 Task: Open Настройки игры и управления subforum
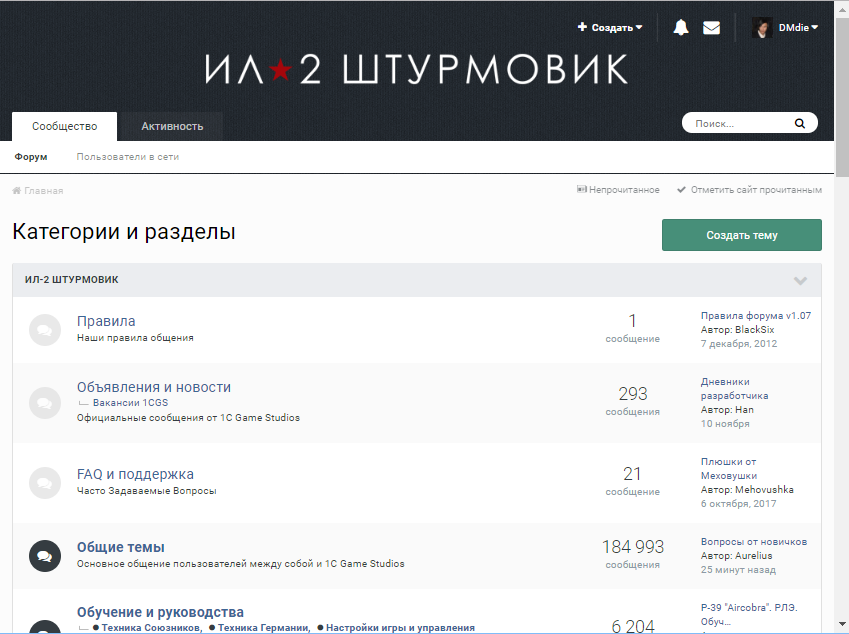pyautogui.click(x=400, y=628)
